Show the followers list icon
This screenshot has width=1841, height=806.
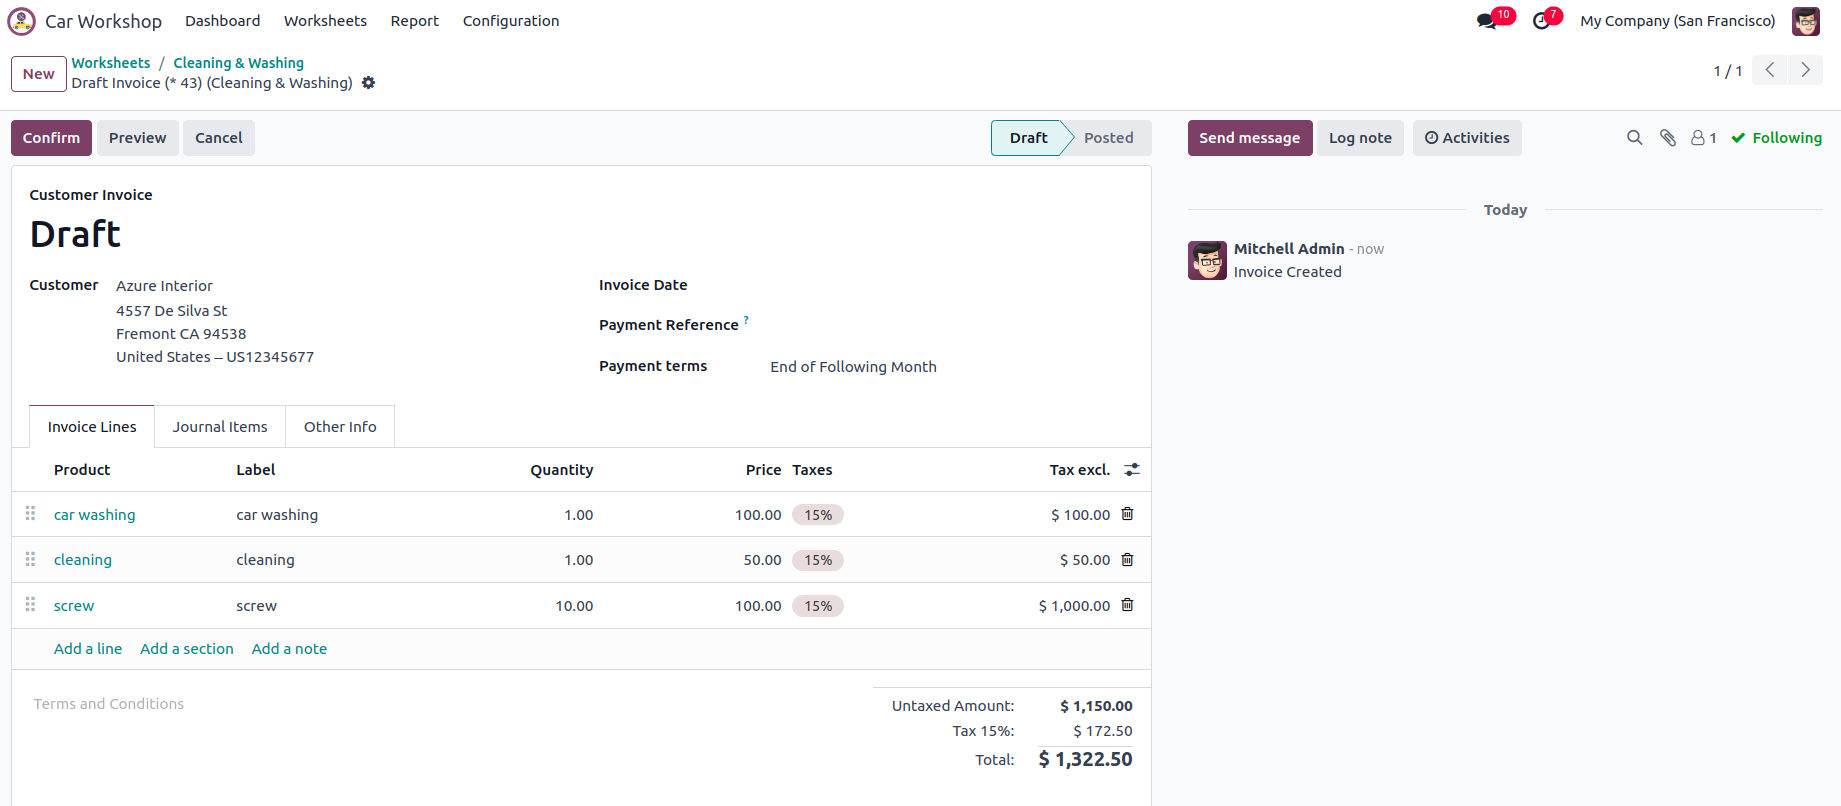click(x=1703, y=138)
